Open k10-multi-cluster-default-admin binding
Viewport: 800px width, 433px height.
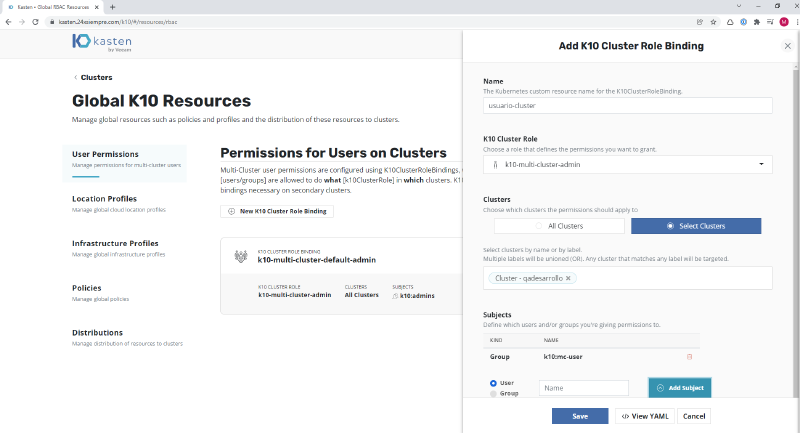tap(316, 260)
